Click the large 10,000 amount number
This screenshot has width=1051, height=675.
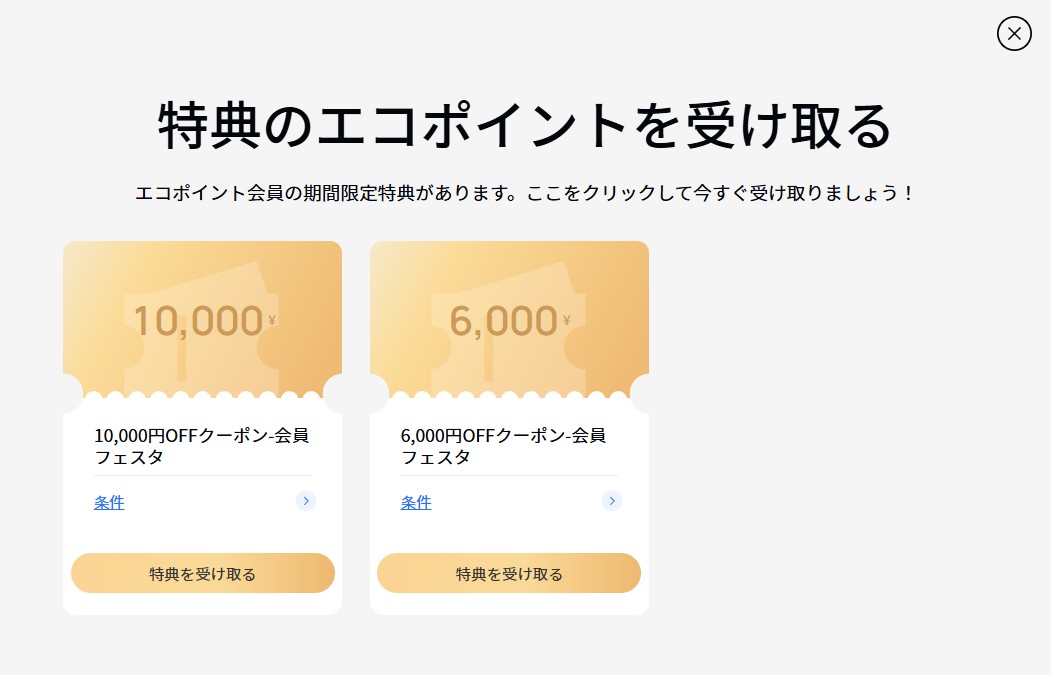click(x=198, y=321)
